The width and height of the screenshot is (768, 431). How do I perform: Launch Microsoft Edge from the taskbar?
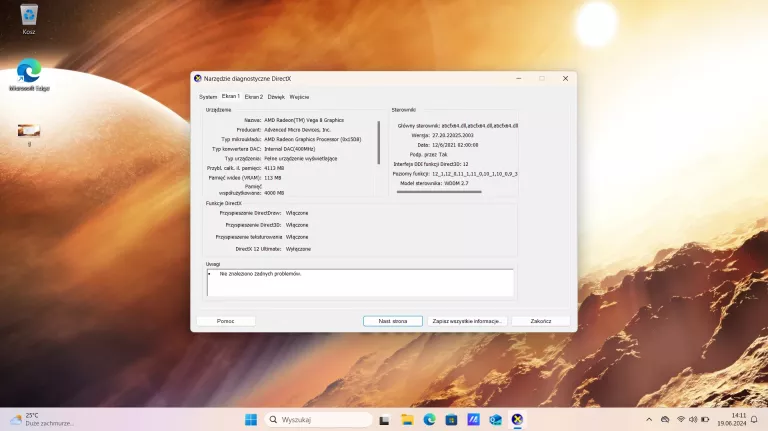(x=429, y=419)
